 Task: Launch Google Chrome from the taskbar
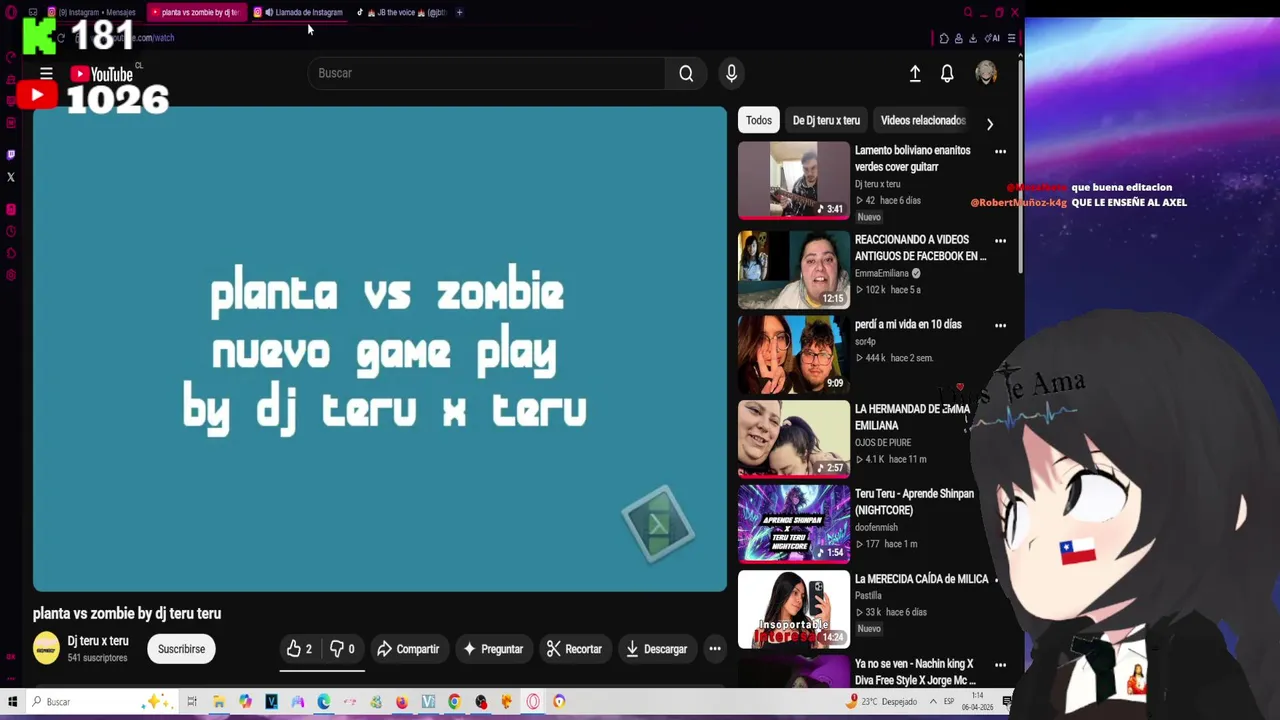(454, 702)
